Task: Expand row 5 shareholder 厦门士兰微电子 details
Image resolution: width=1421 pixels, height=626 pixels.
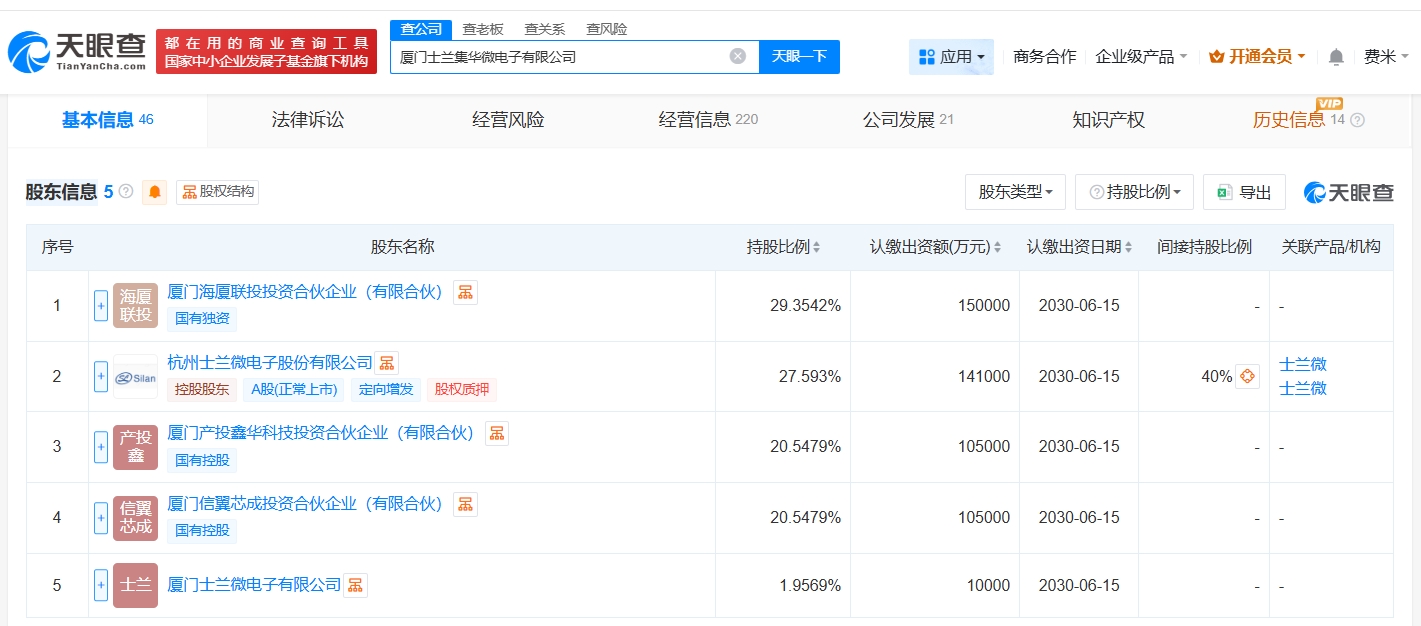Action: coord(101,585)
